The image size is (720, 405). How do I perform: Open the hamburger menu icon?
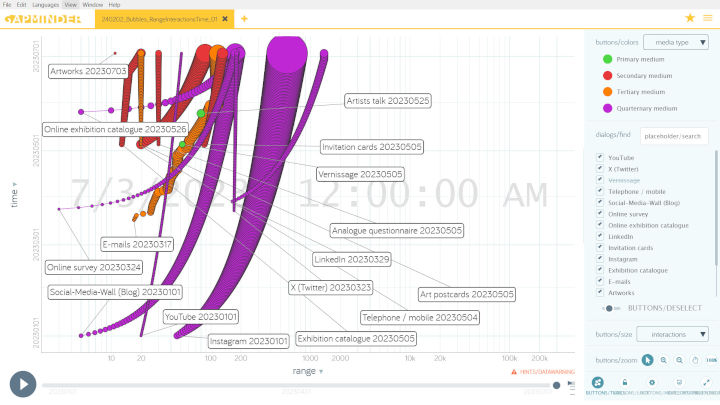point(708,18)
